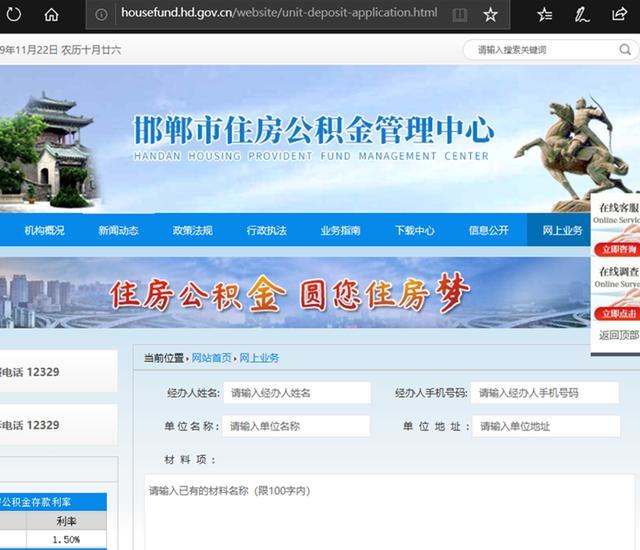
Task: Add page to favorites star icon
Action: [x=490, y=15]
